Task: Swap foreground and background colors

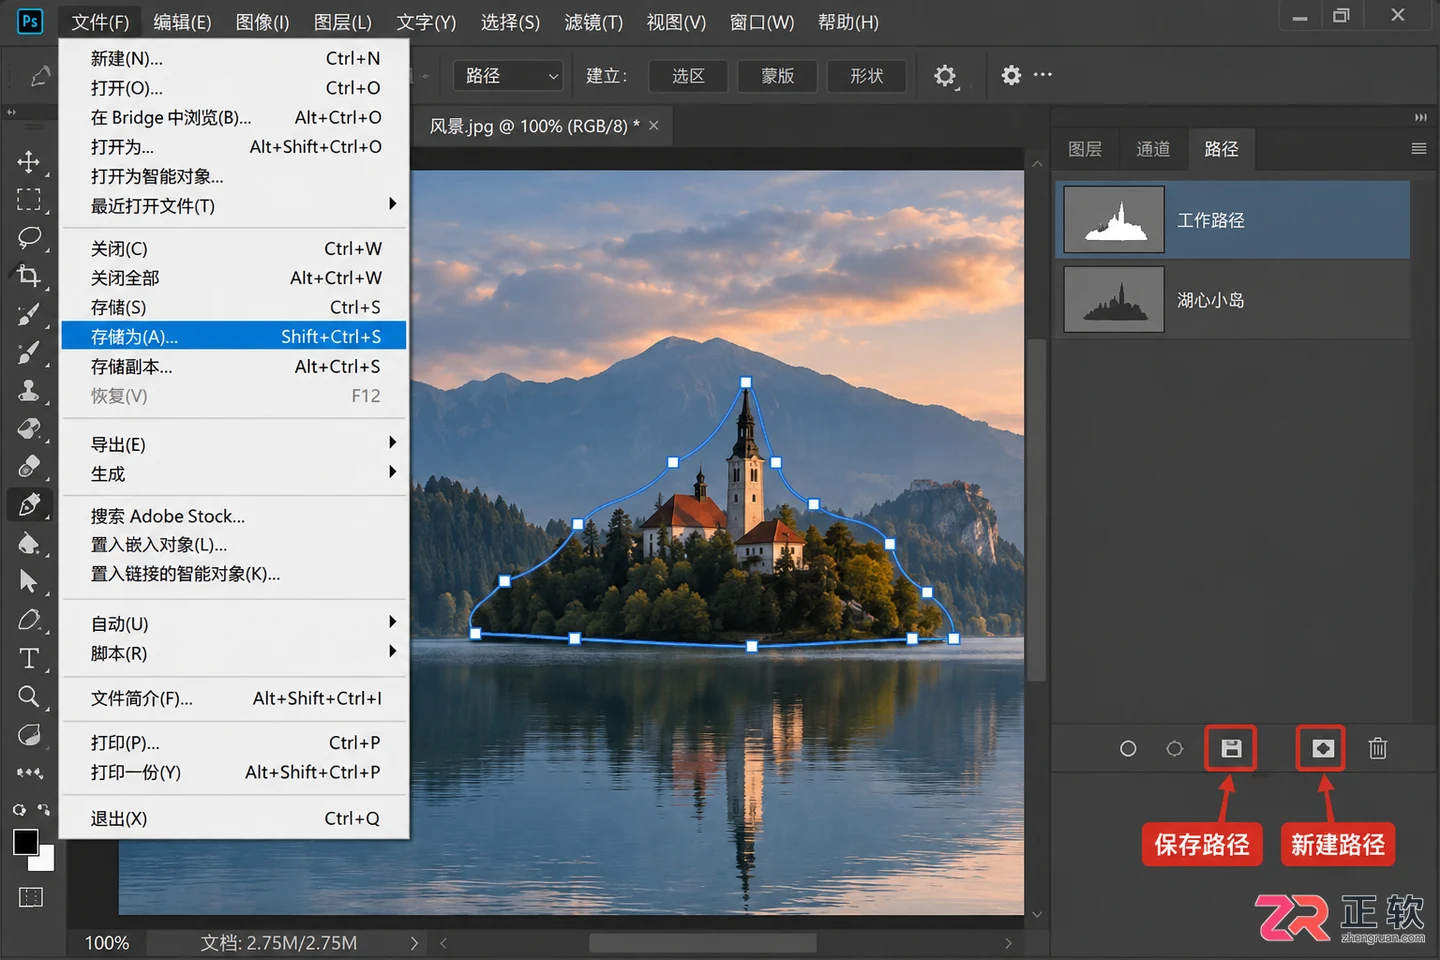Action: click(44, 809)
